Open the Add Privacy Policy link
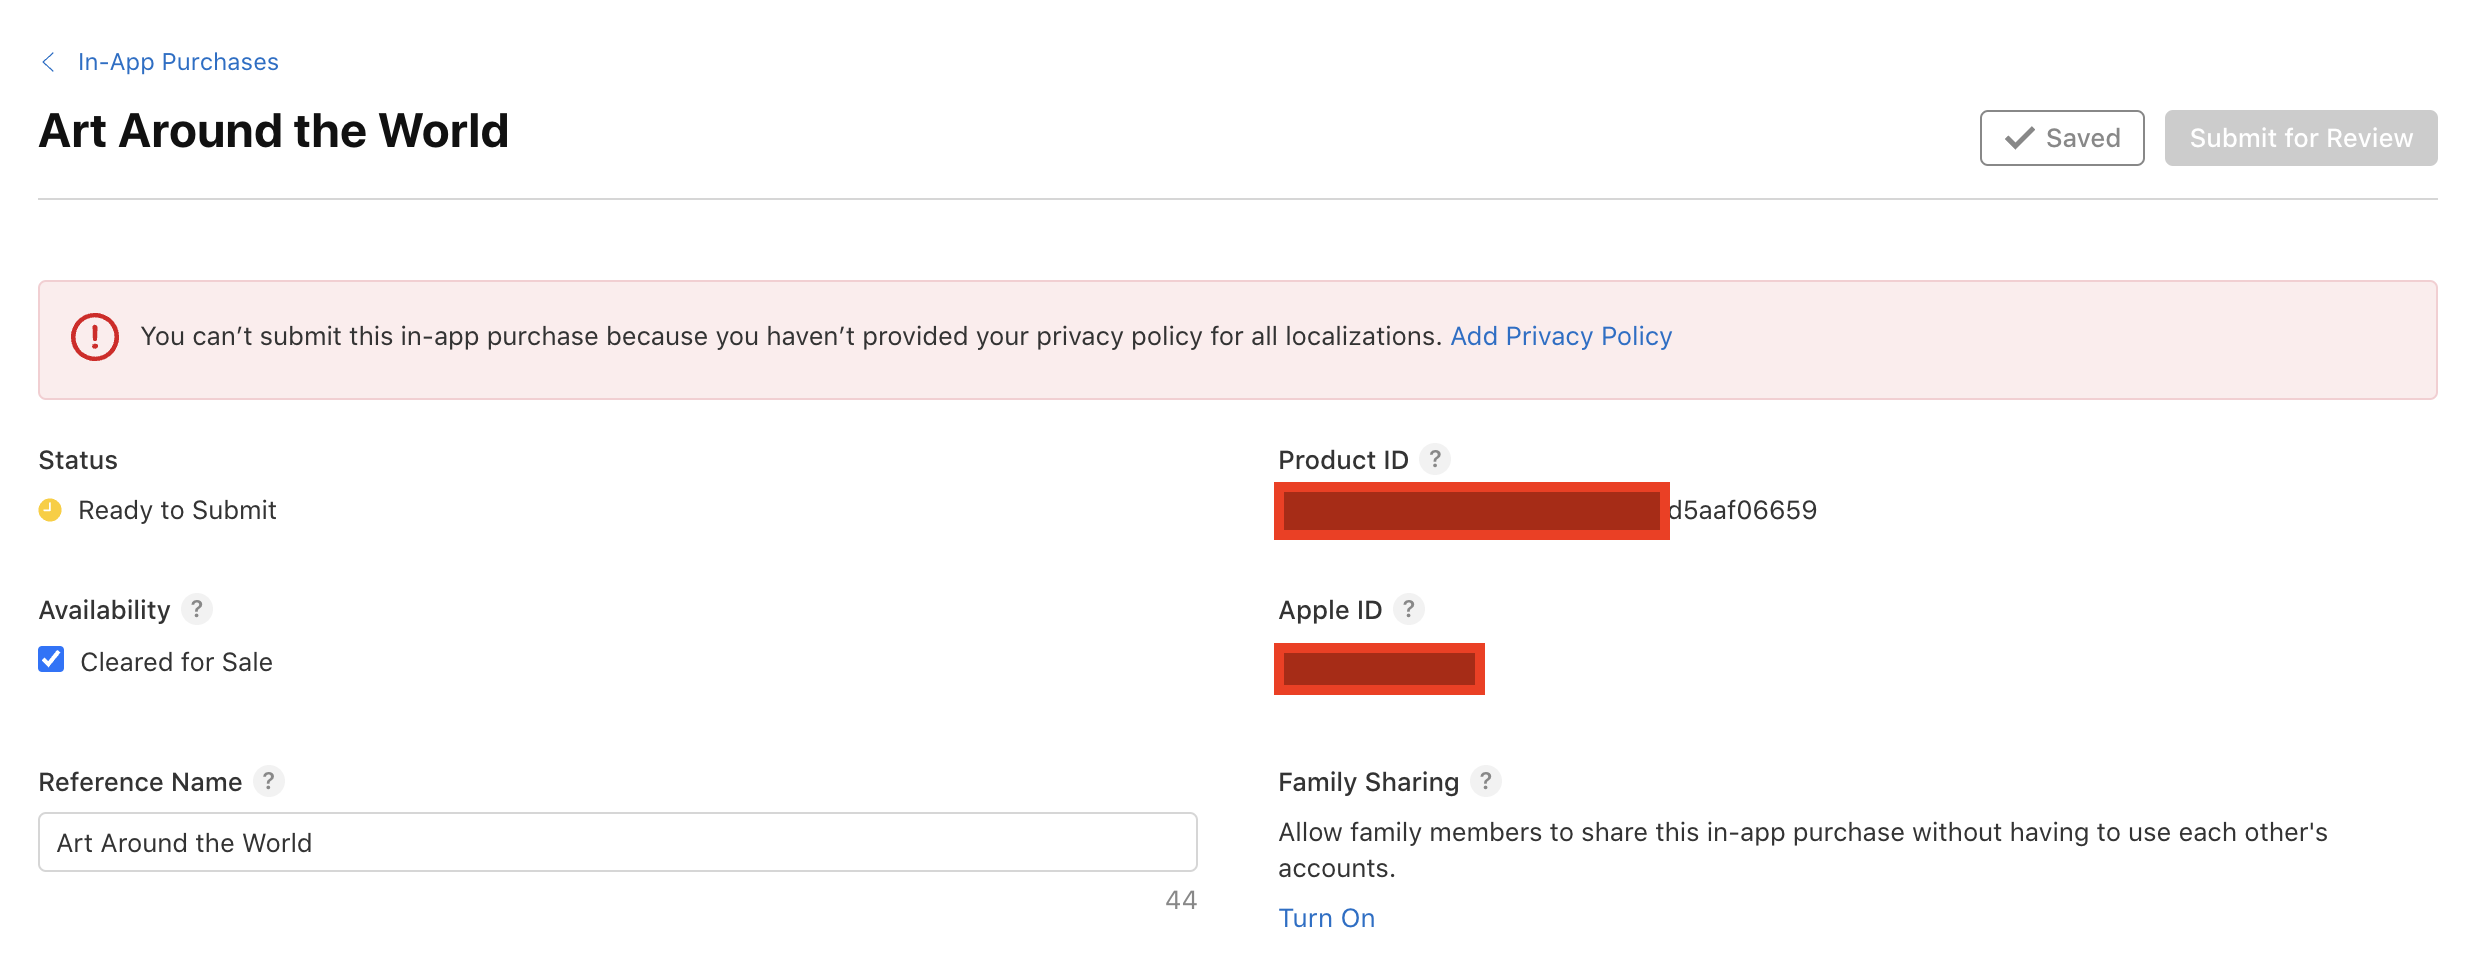Image resolution: width=2470 pixels, height=958 pixels. tap(1560, 337)
